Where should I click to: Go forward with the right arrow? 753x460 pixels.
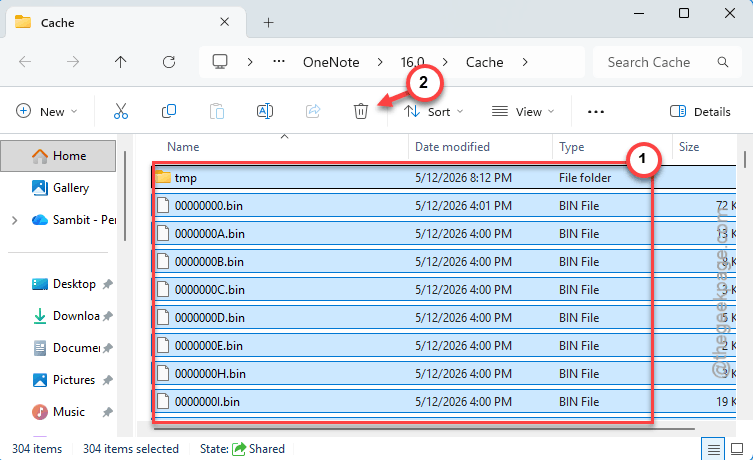click(73, 62)
